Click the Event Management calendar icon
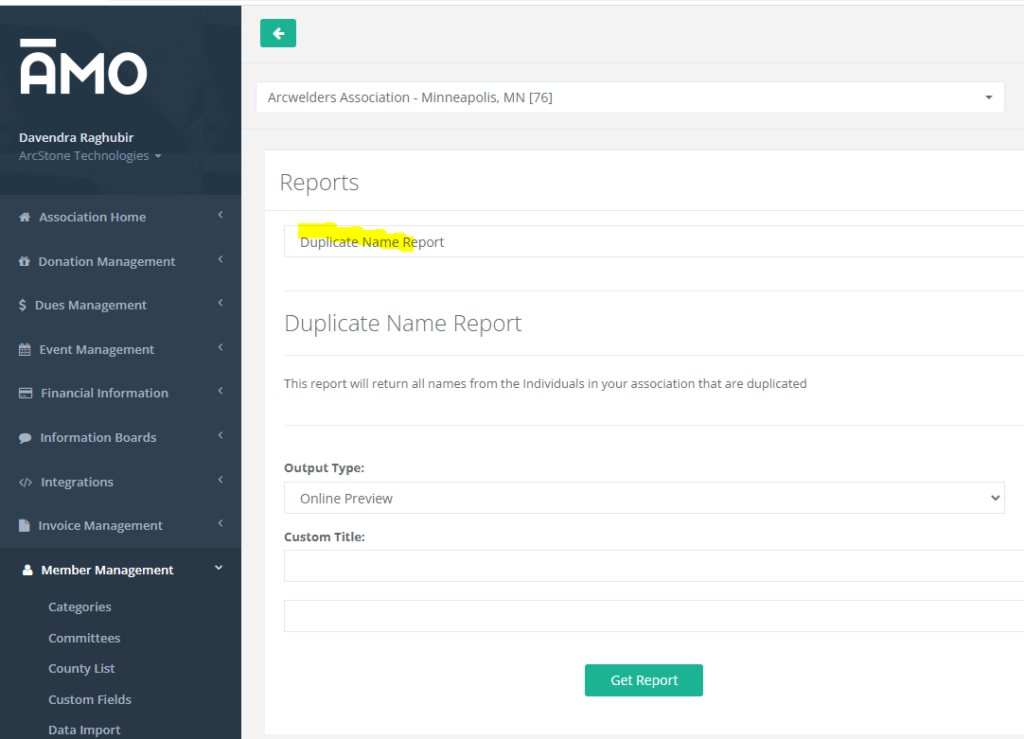The width and height of the screenshot is (1024, 739). 25,350
